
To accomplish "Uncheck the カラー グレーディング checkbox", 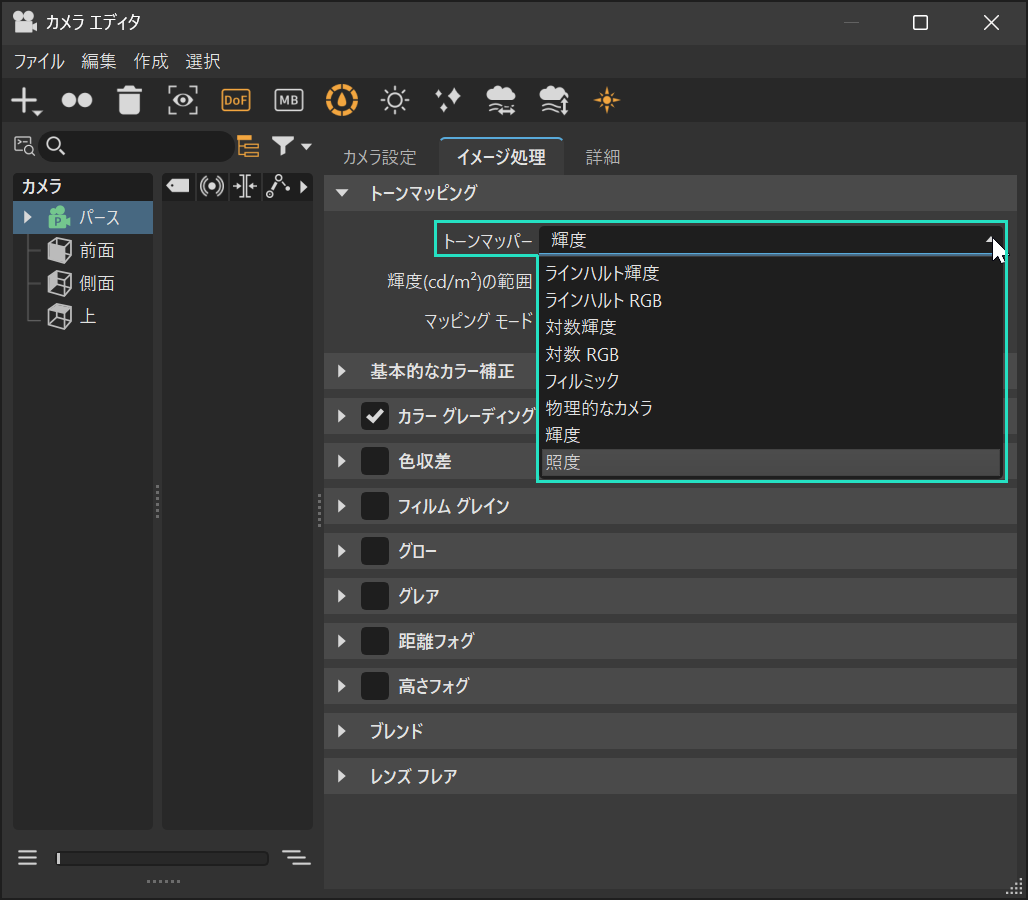I will coord(375,416).
